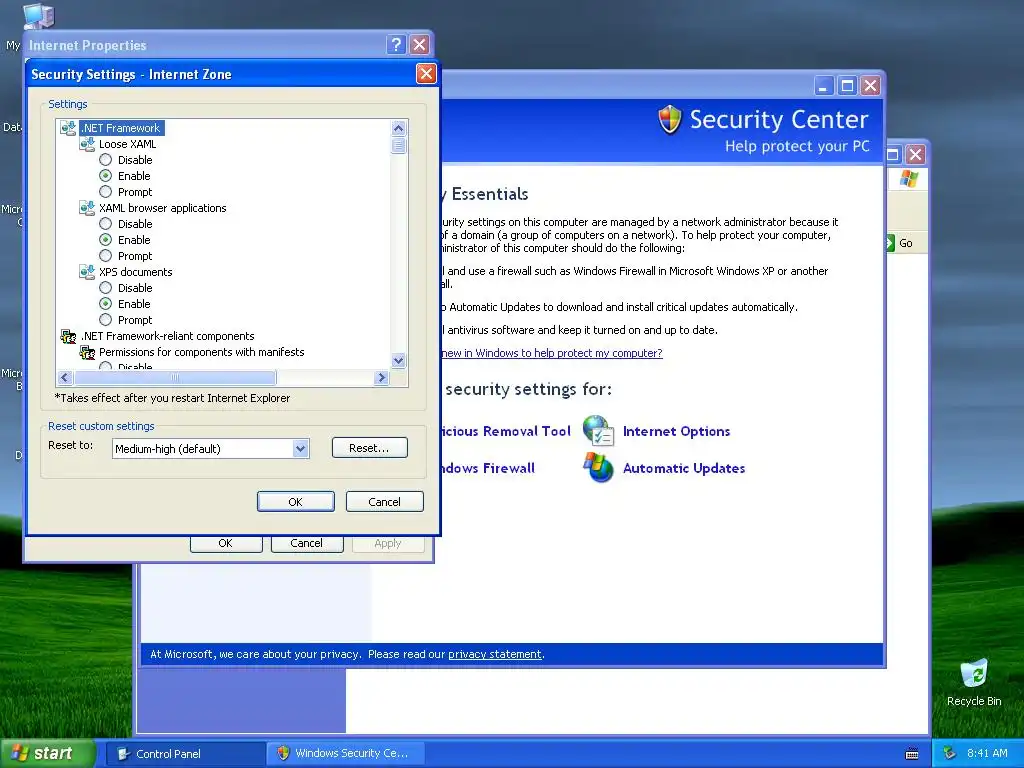Click the .NET Framework-reliant components icon

click(x=68, y=336)
